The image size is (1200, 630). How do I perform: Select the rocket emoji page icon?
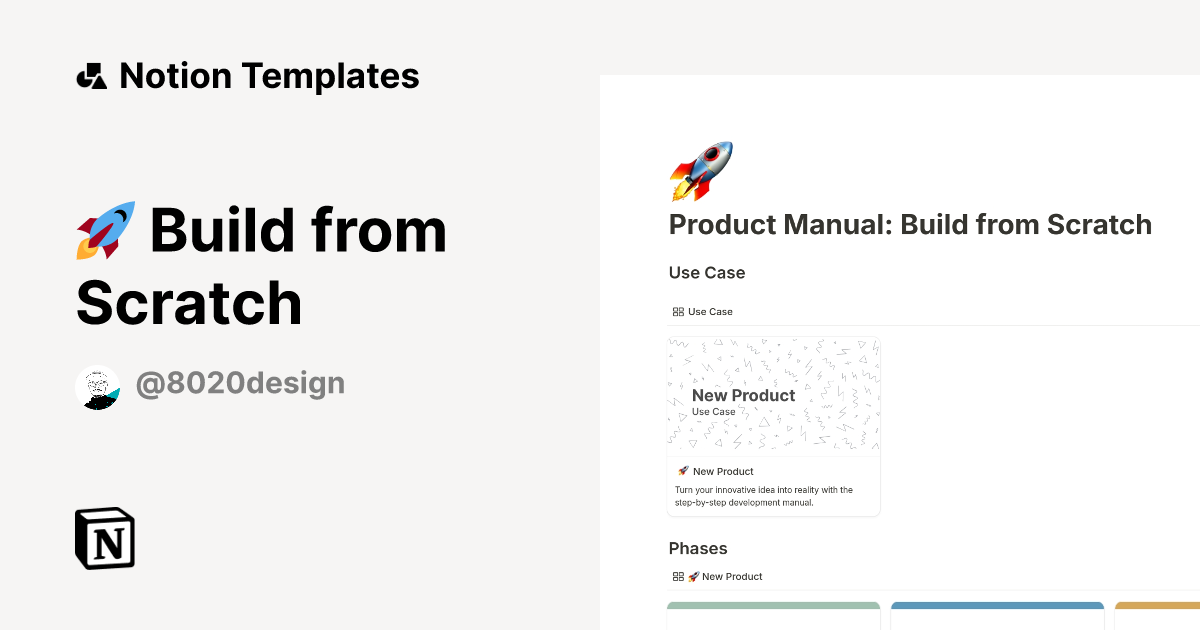click(x=699, y=168)
